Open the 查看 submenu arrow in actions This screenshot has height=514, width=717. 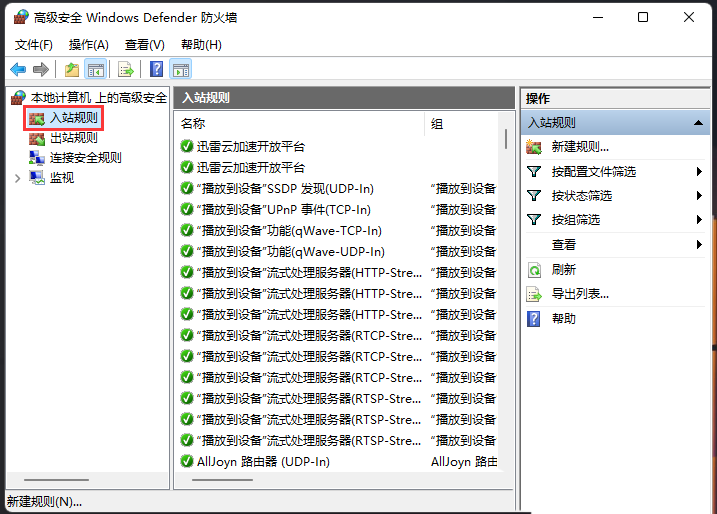pyautogui.click(x=699, y=245)
